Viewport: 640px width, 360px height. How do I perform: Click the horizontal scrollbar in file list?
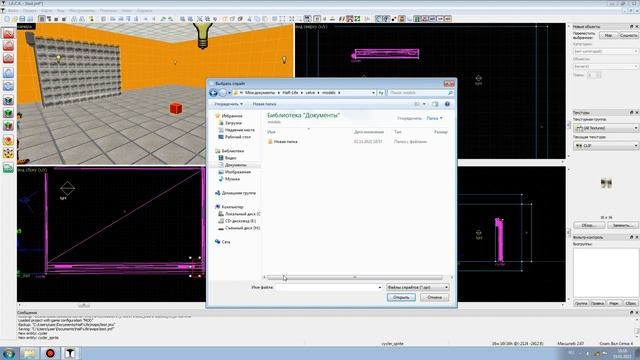354,278
